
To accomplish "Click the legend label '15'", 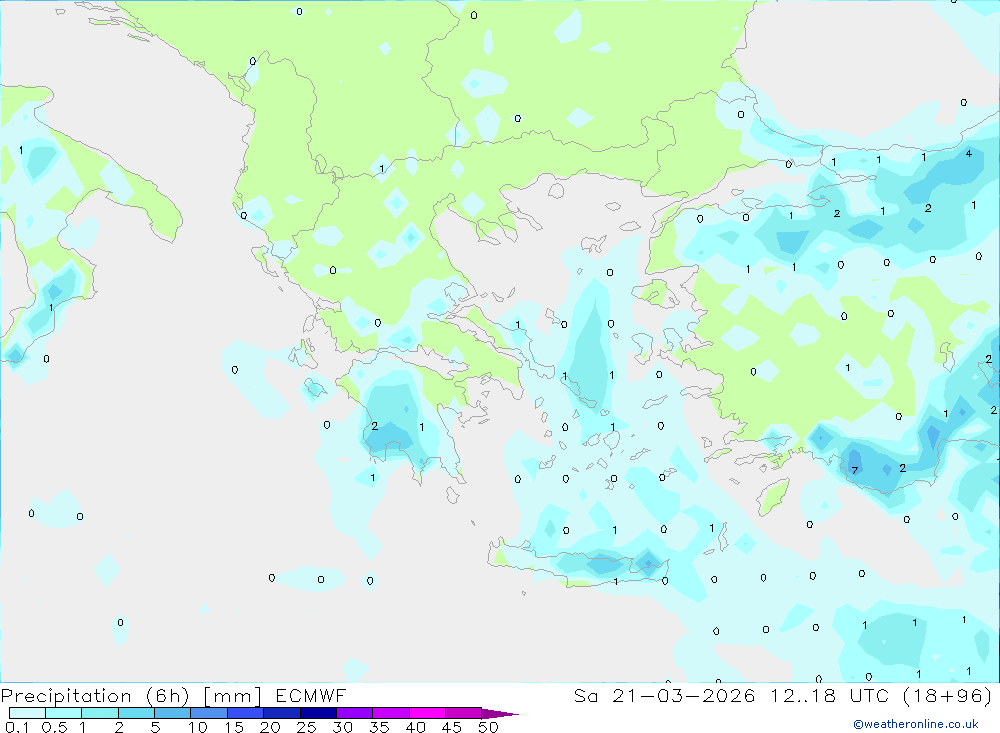I will [x=234, y=727].
